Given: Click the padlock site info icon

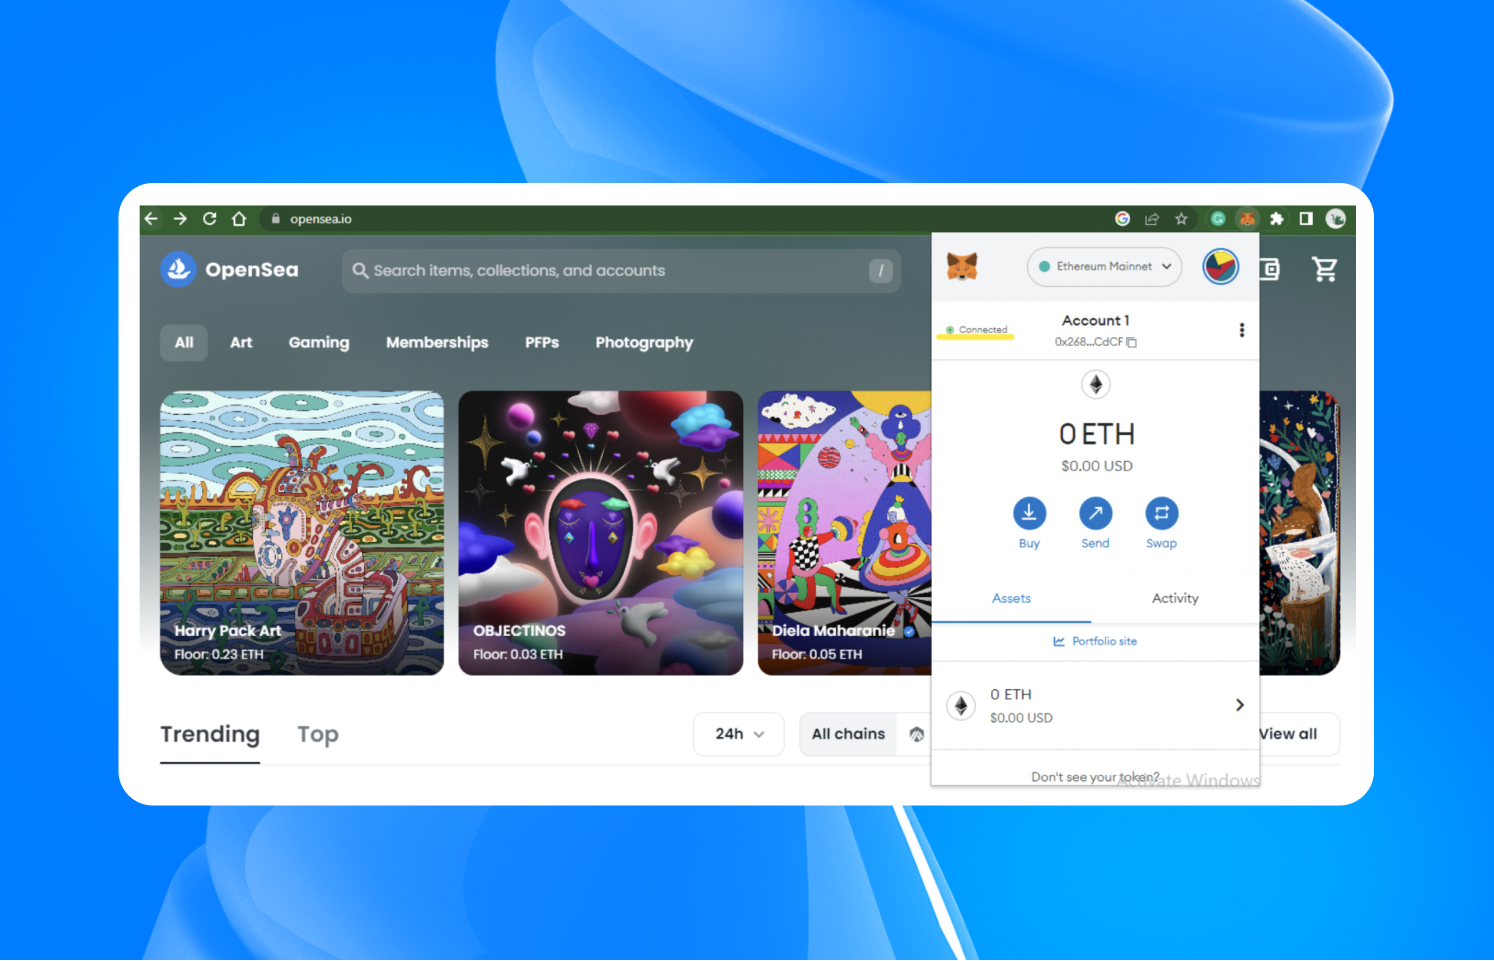Looking at the screenshot, I should (276, 219).
